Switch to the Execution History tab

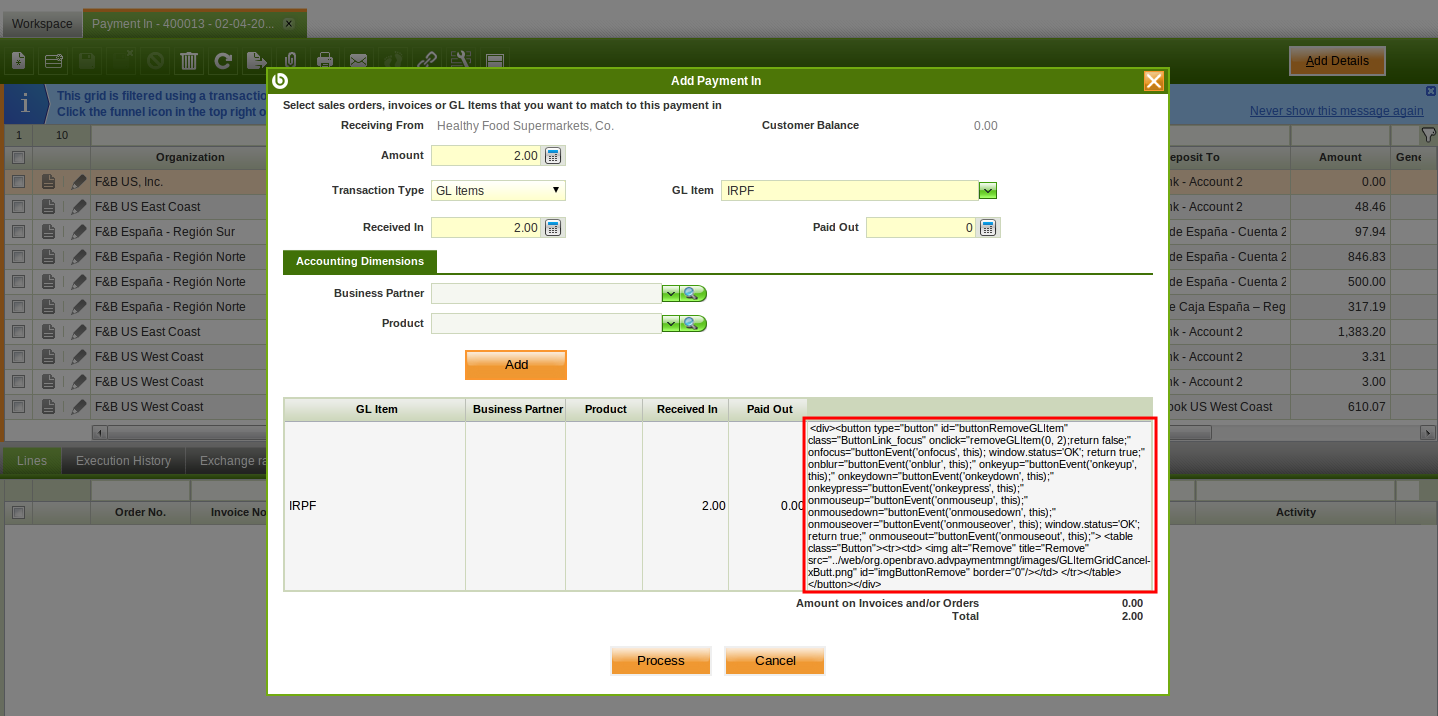coord(123,461)
